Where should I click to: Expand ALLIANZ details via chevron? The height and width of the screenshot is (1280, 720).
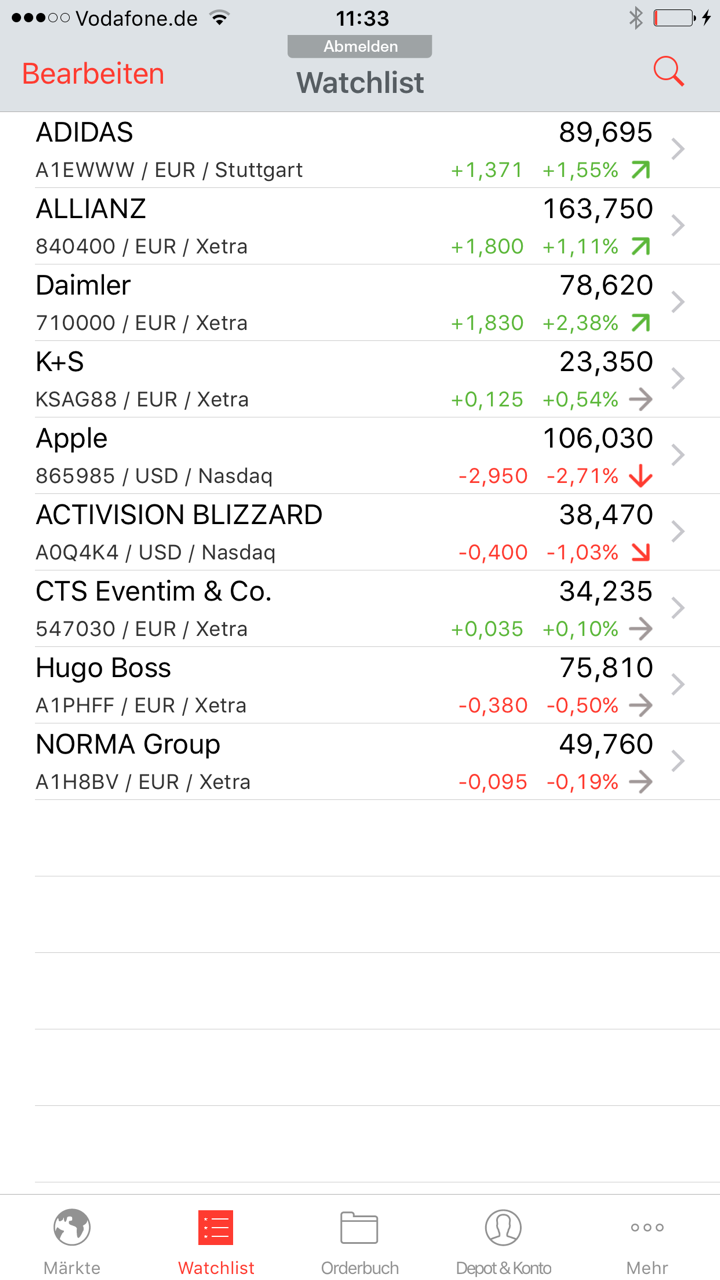[x=679, y=226]
